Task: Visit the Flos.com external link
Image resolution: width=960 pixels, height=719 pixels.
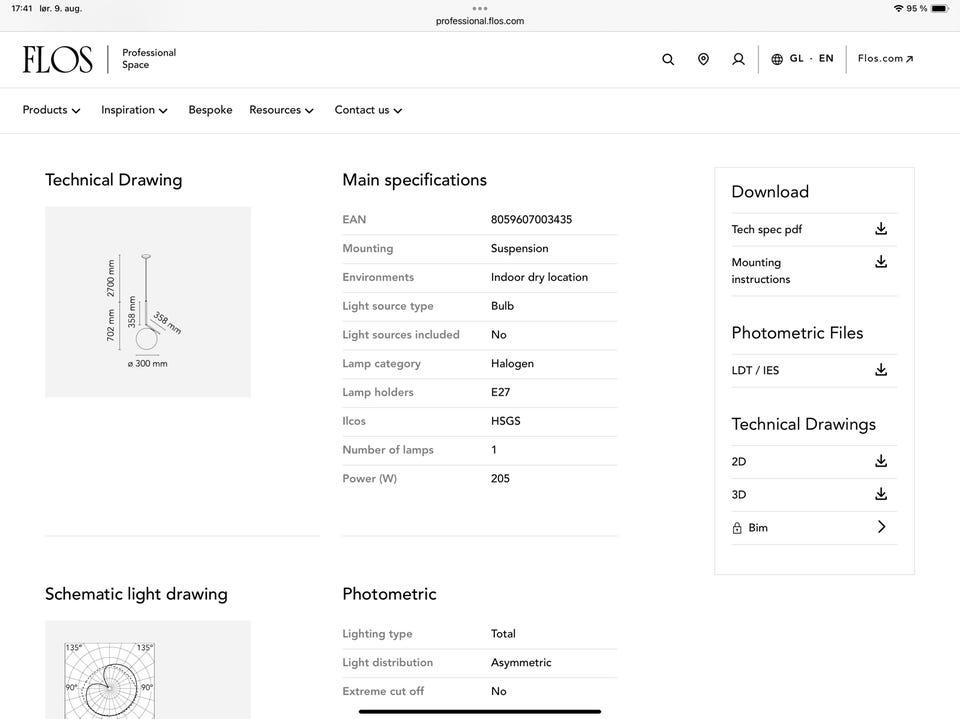Action: pyautogui.click(x=886, y=59)
